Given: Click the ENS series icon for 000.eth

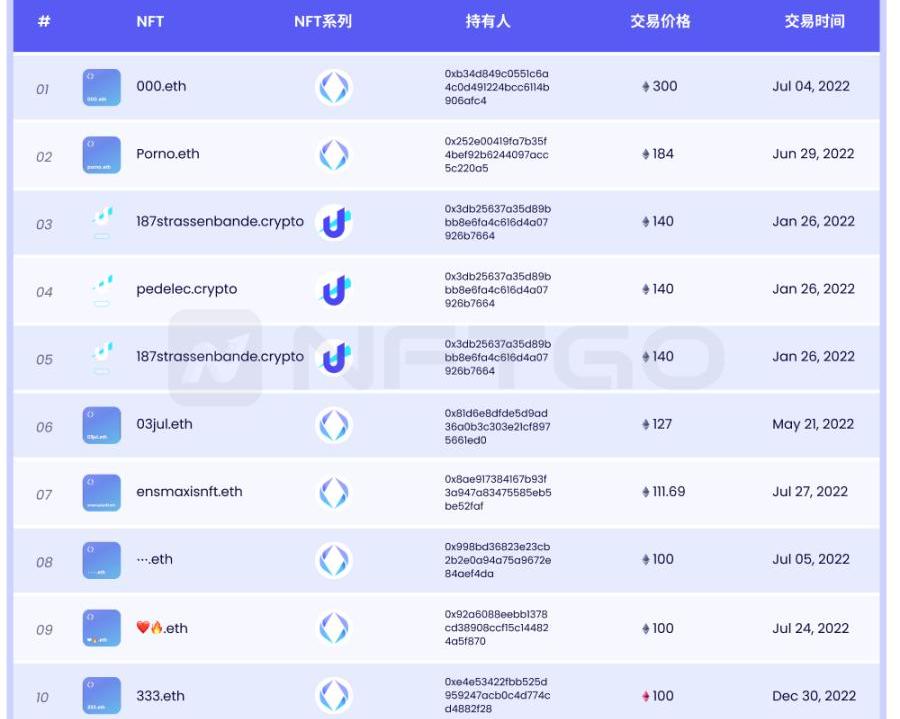Looking at the screenshot, I should pyautogui.click(x=334, y=88).
